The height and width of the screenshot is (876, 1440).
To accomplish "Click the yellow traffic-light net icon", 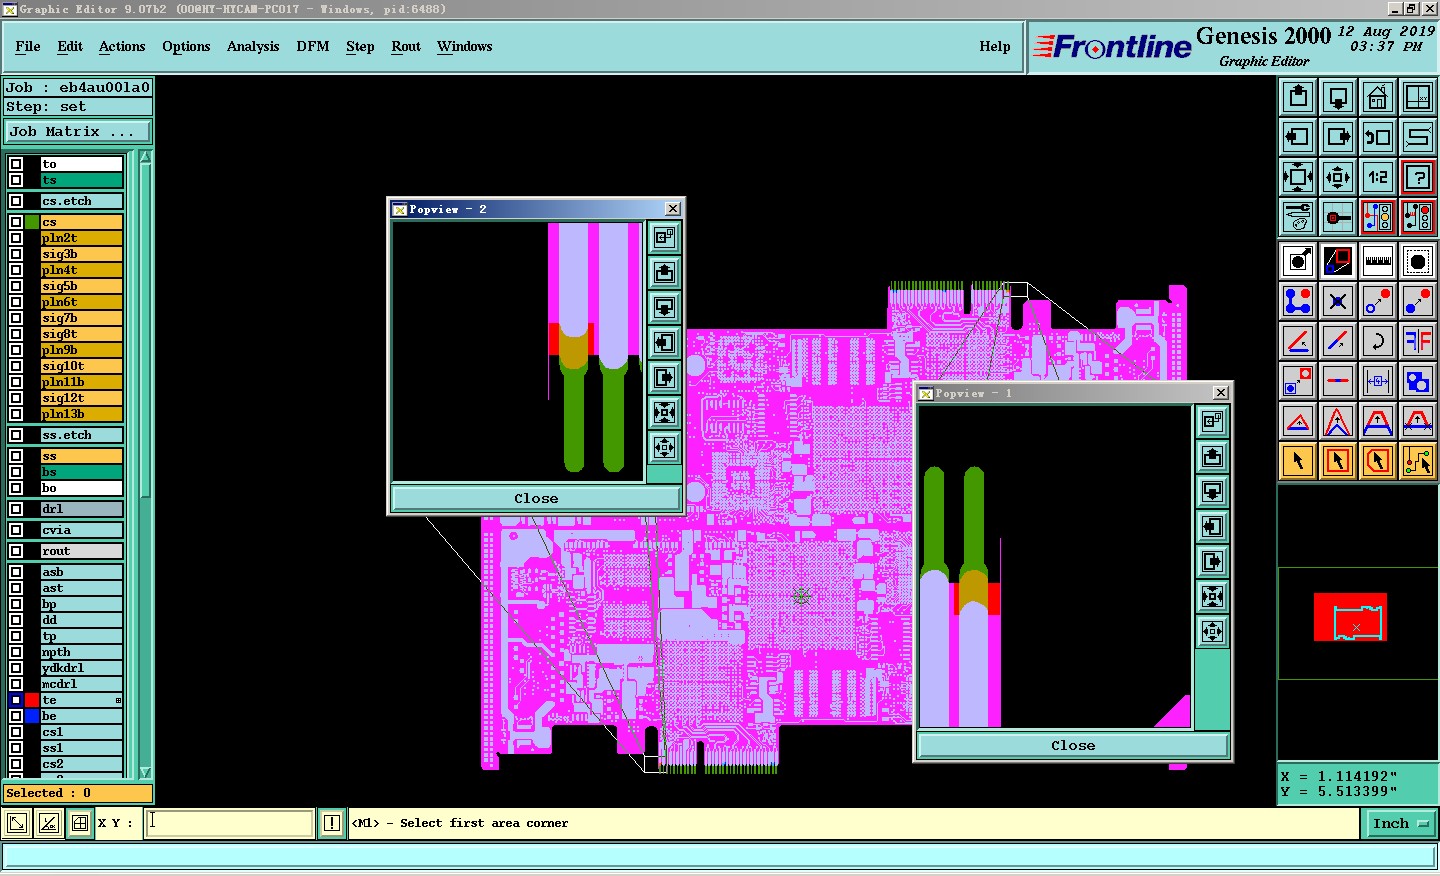I will point(1378,217).
